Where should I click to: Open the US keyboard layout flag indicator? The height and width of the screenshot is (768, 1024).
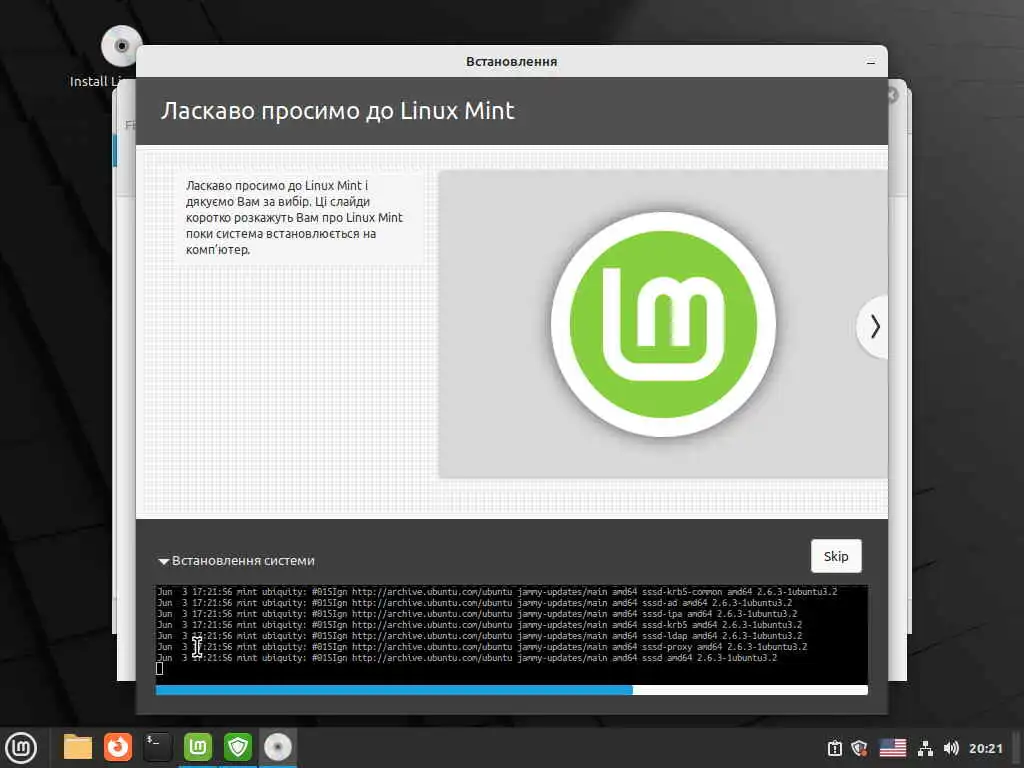[x=893, y=748]
